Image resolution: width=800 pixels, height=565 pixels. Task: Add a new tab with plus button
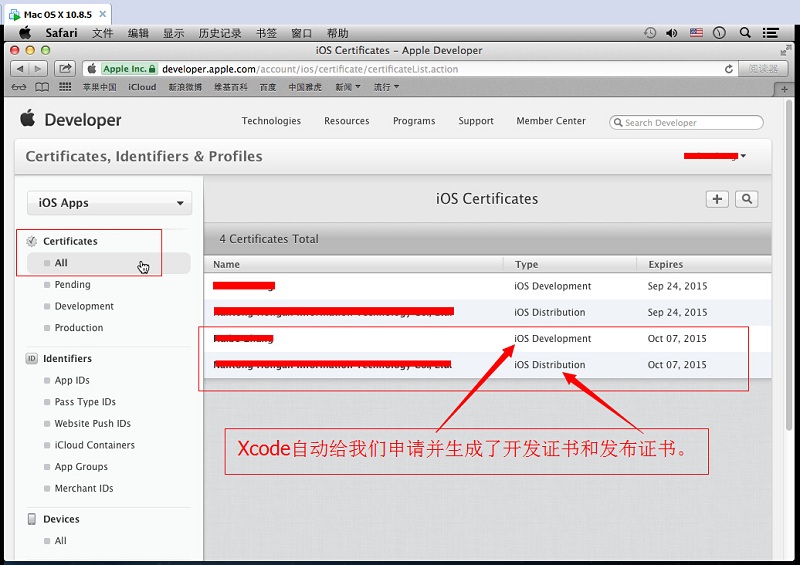(784, 89)
